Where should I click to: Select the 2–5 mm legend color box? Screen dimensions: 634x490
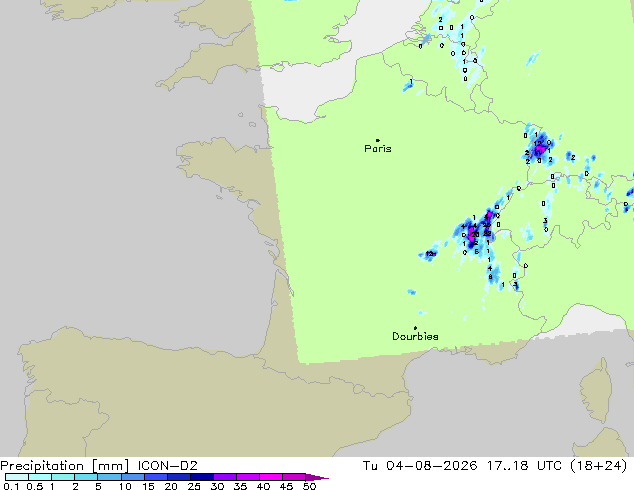tap(86, 477)
